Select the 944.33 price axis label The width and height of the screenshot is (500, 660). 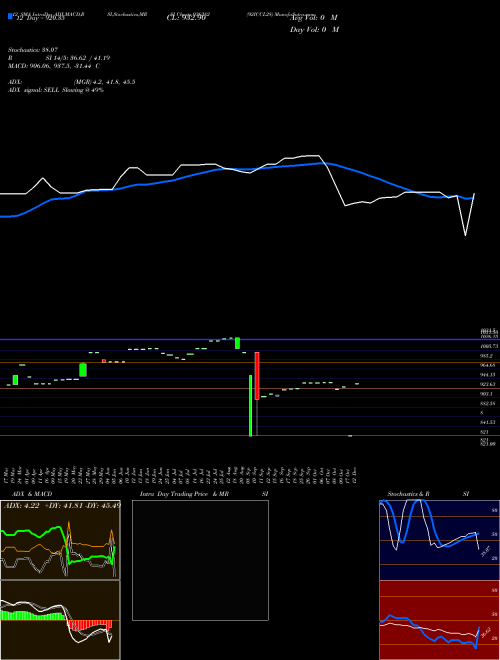coord(488,375)
